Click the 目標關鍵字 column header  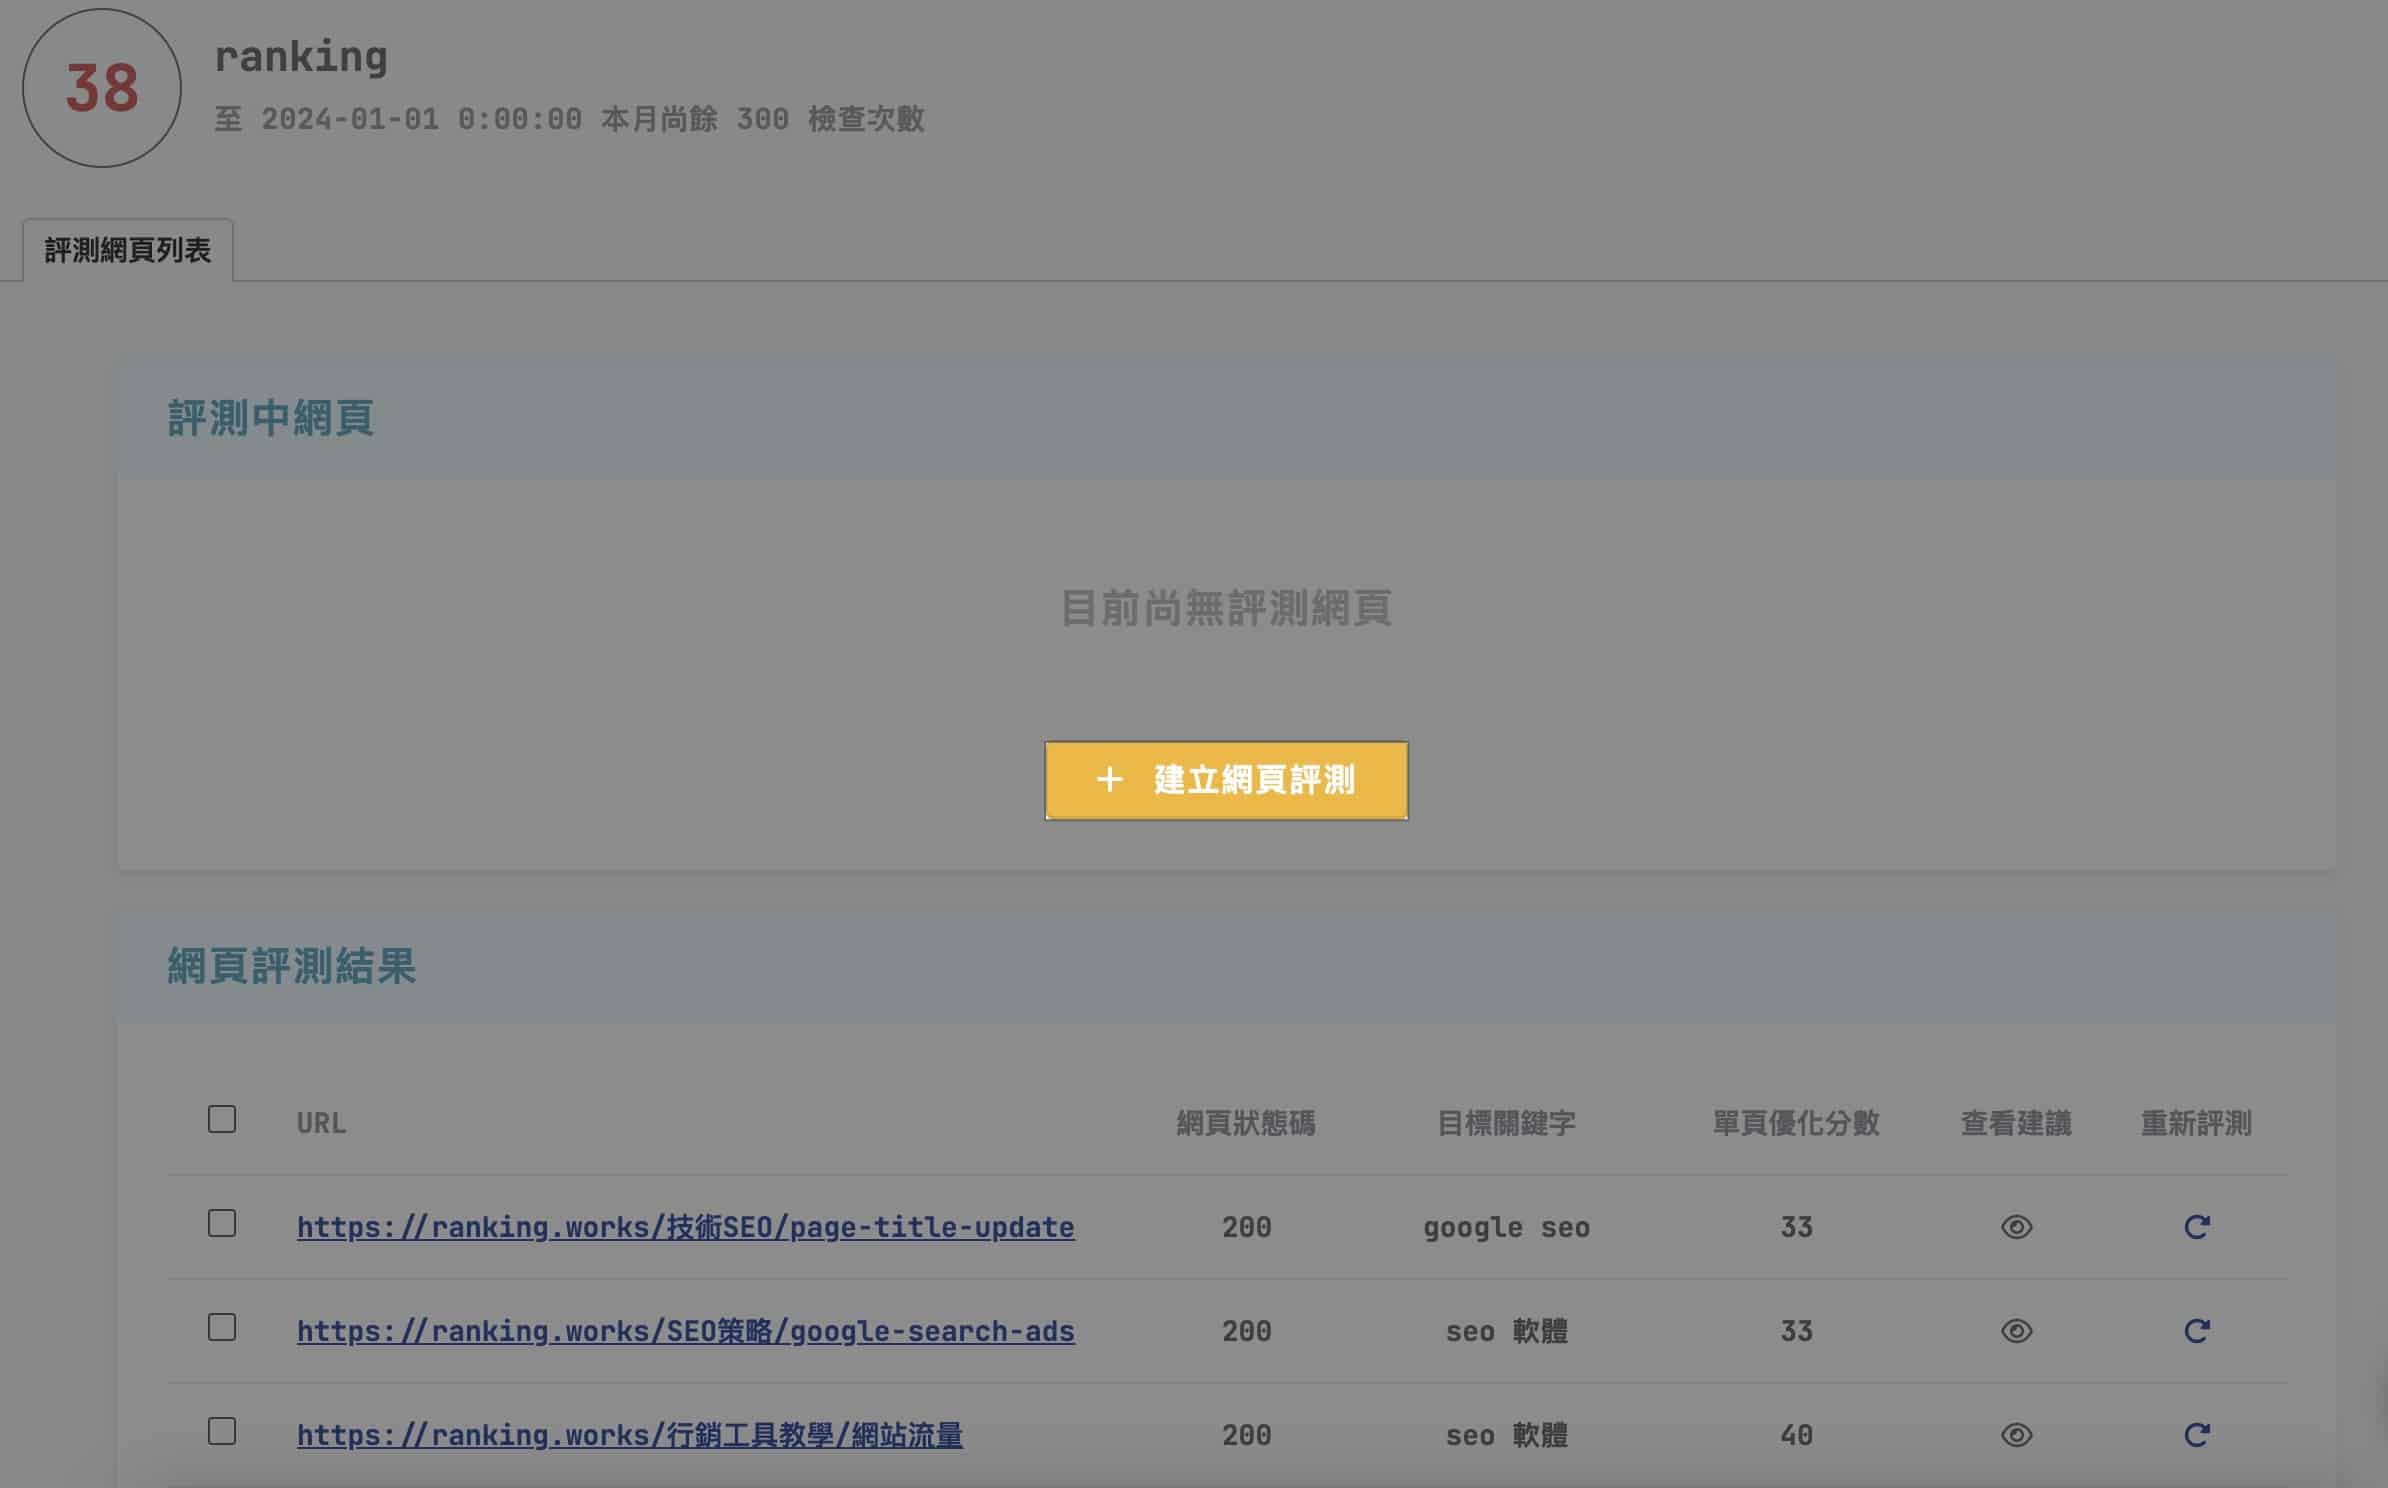point(1506,1123)
